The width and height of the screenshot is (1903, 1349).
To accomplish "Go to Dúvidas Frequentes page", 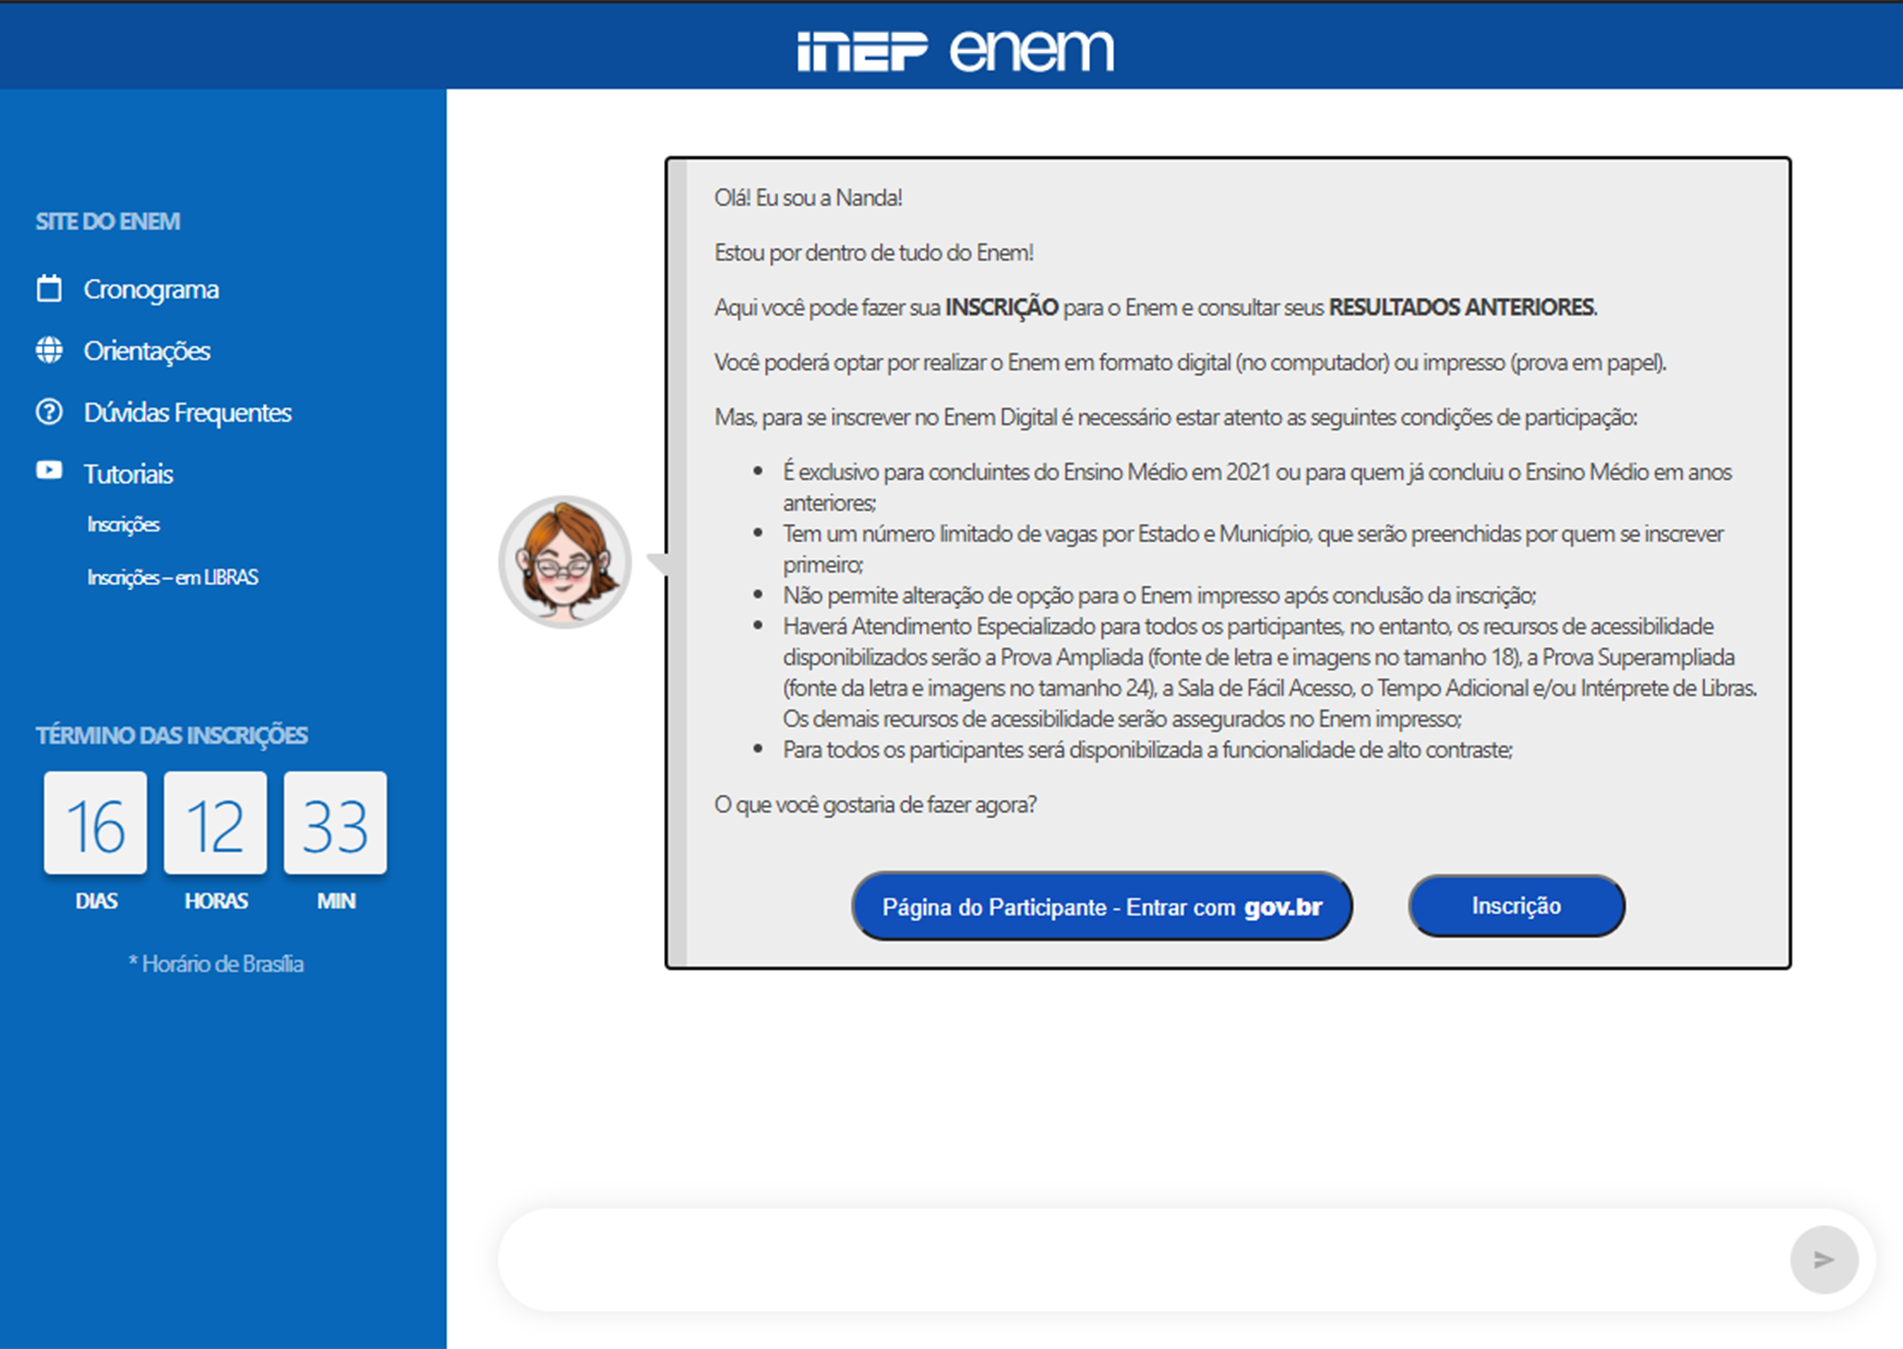I will pyautogui.click(x=187, y=413).
